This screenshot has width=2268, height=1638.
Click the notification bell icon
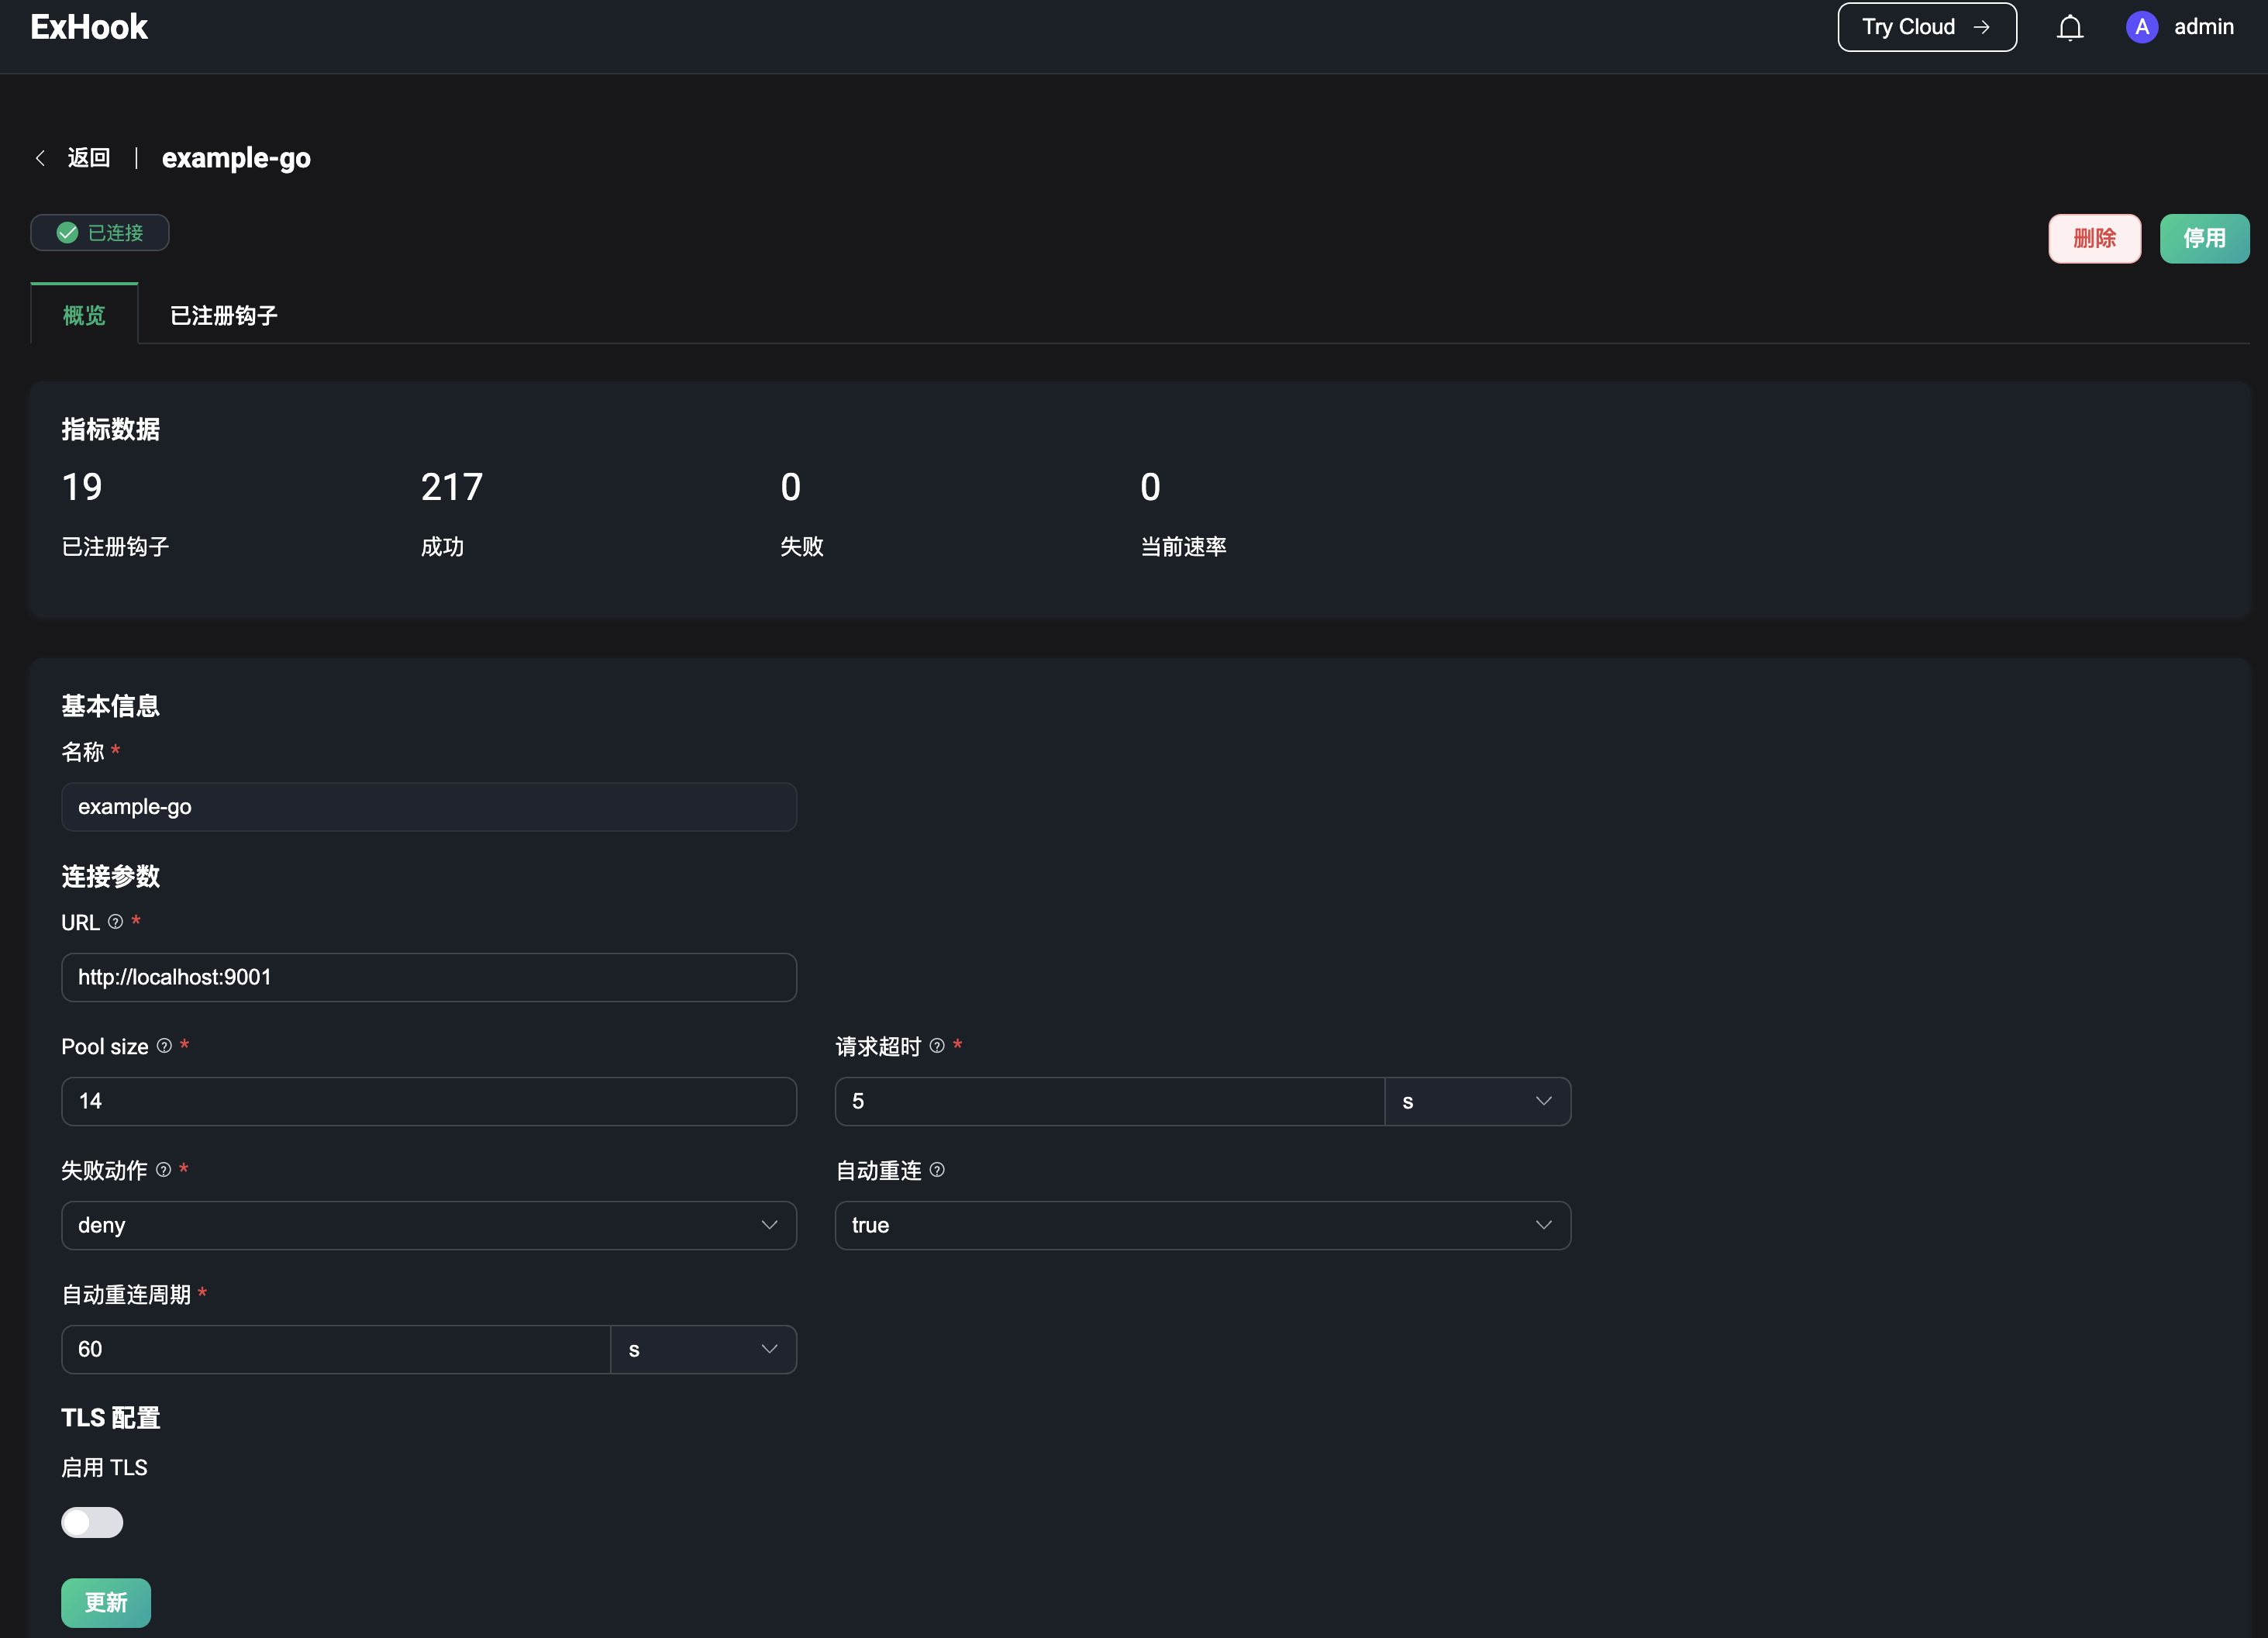click(2069, 27)
